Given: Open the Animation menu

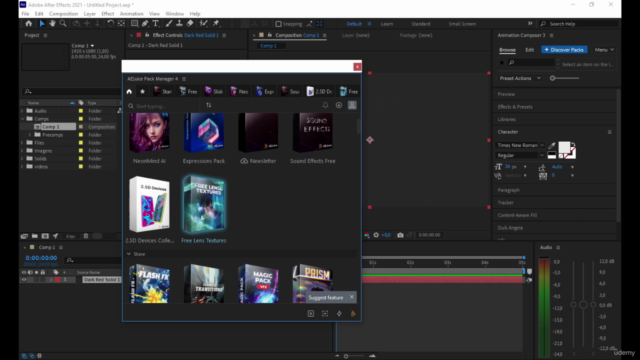Looking at the screenshot, I should [x=131, y=13].
